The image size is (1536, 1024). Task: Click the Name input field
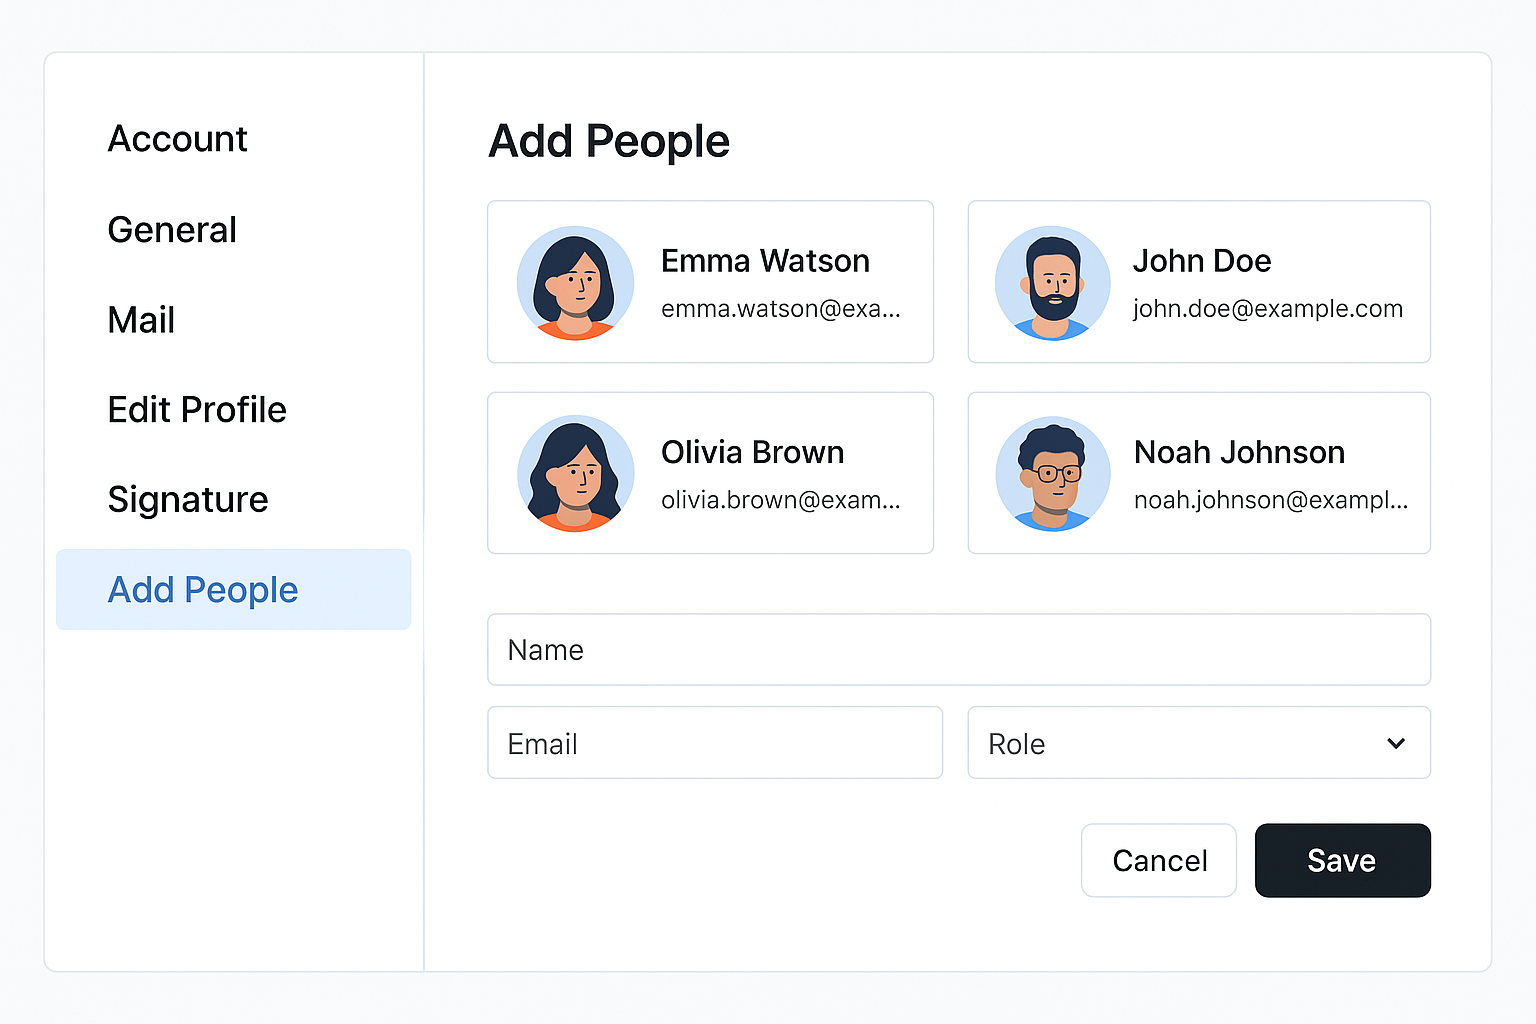click(958, 650)
